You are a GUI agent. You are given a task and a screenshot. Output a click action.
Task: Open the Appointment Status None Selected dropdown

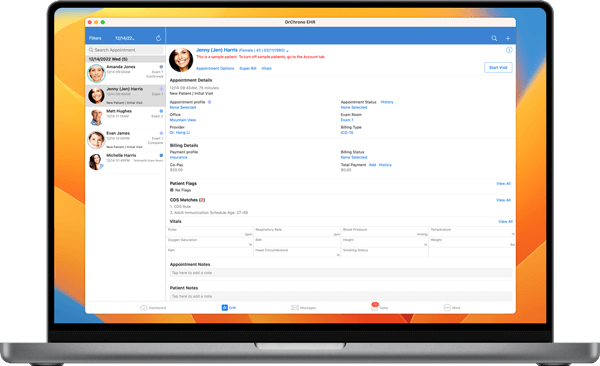coord(354,108)
